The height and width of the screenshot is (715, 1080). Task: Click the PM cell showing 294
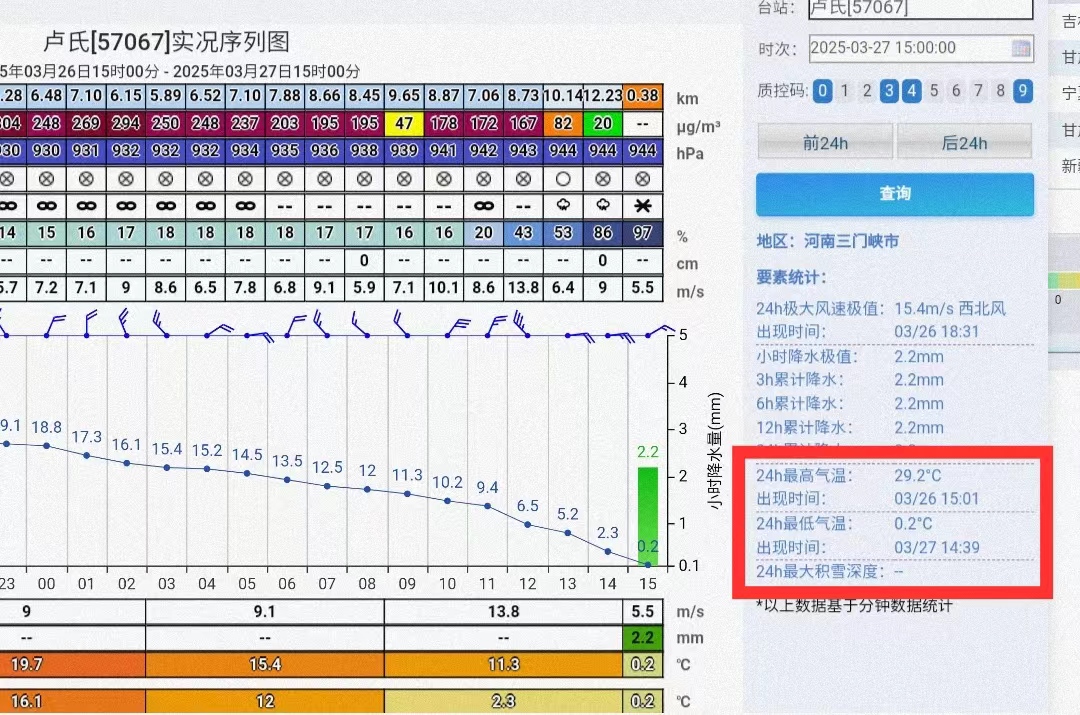click(x=126, y=123)
